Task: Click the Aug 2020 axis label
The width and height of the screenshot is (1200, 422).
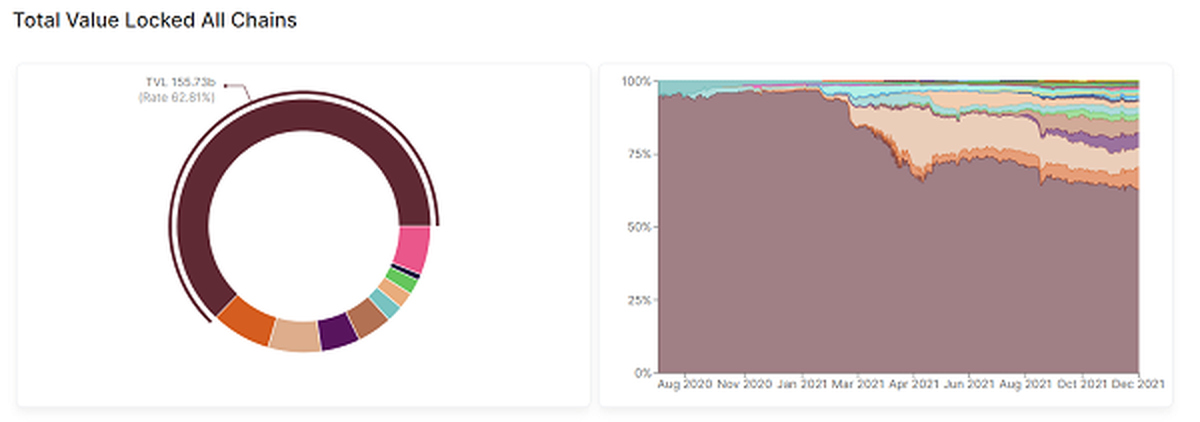Action: 682,384
